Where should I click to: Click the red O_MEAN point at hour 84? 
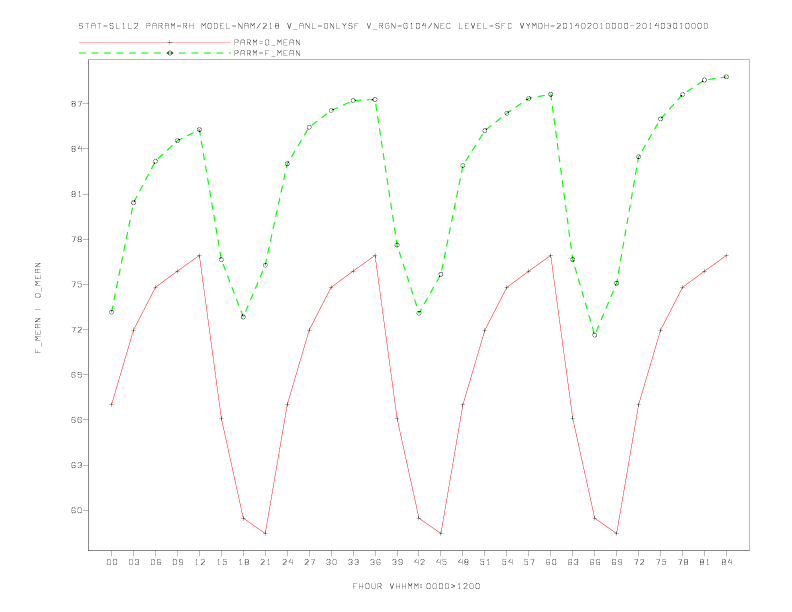point(726,256)
